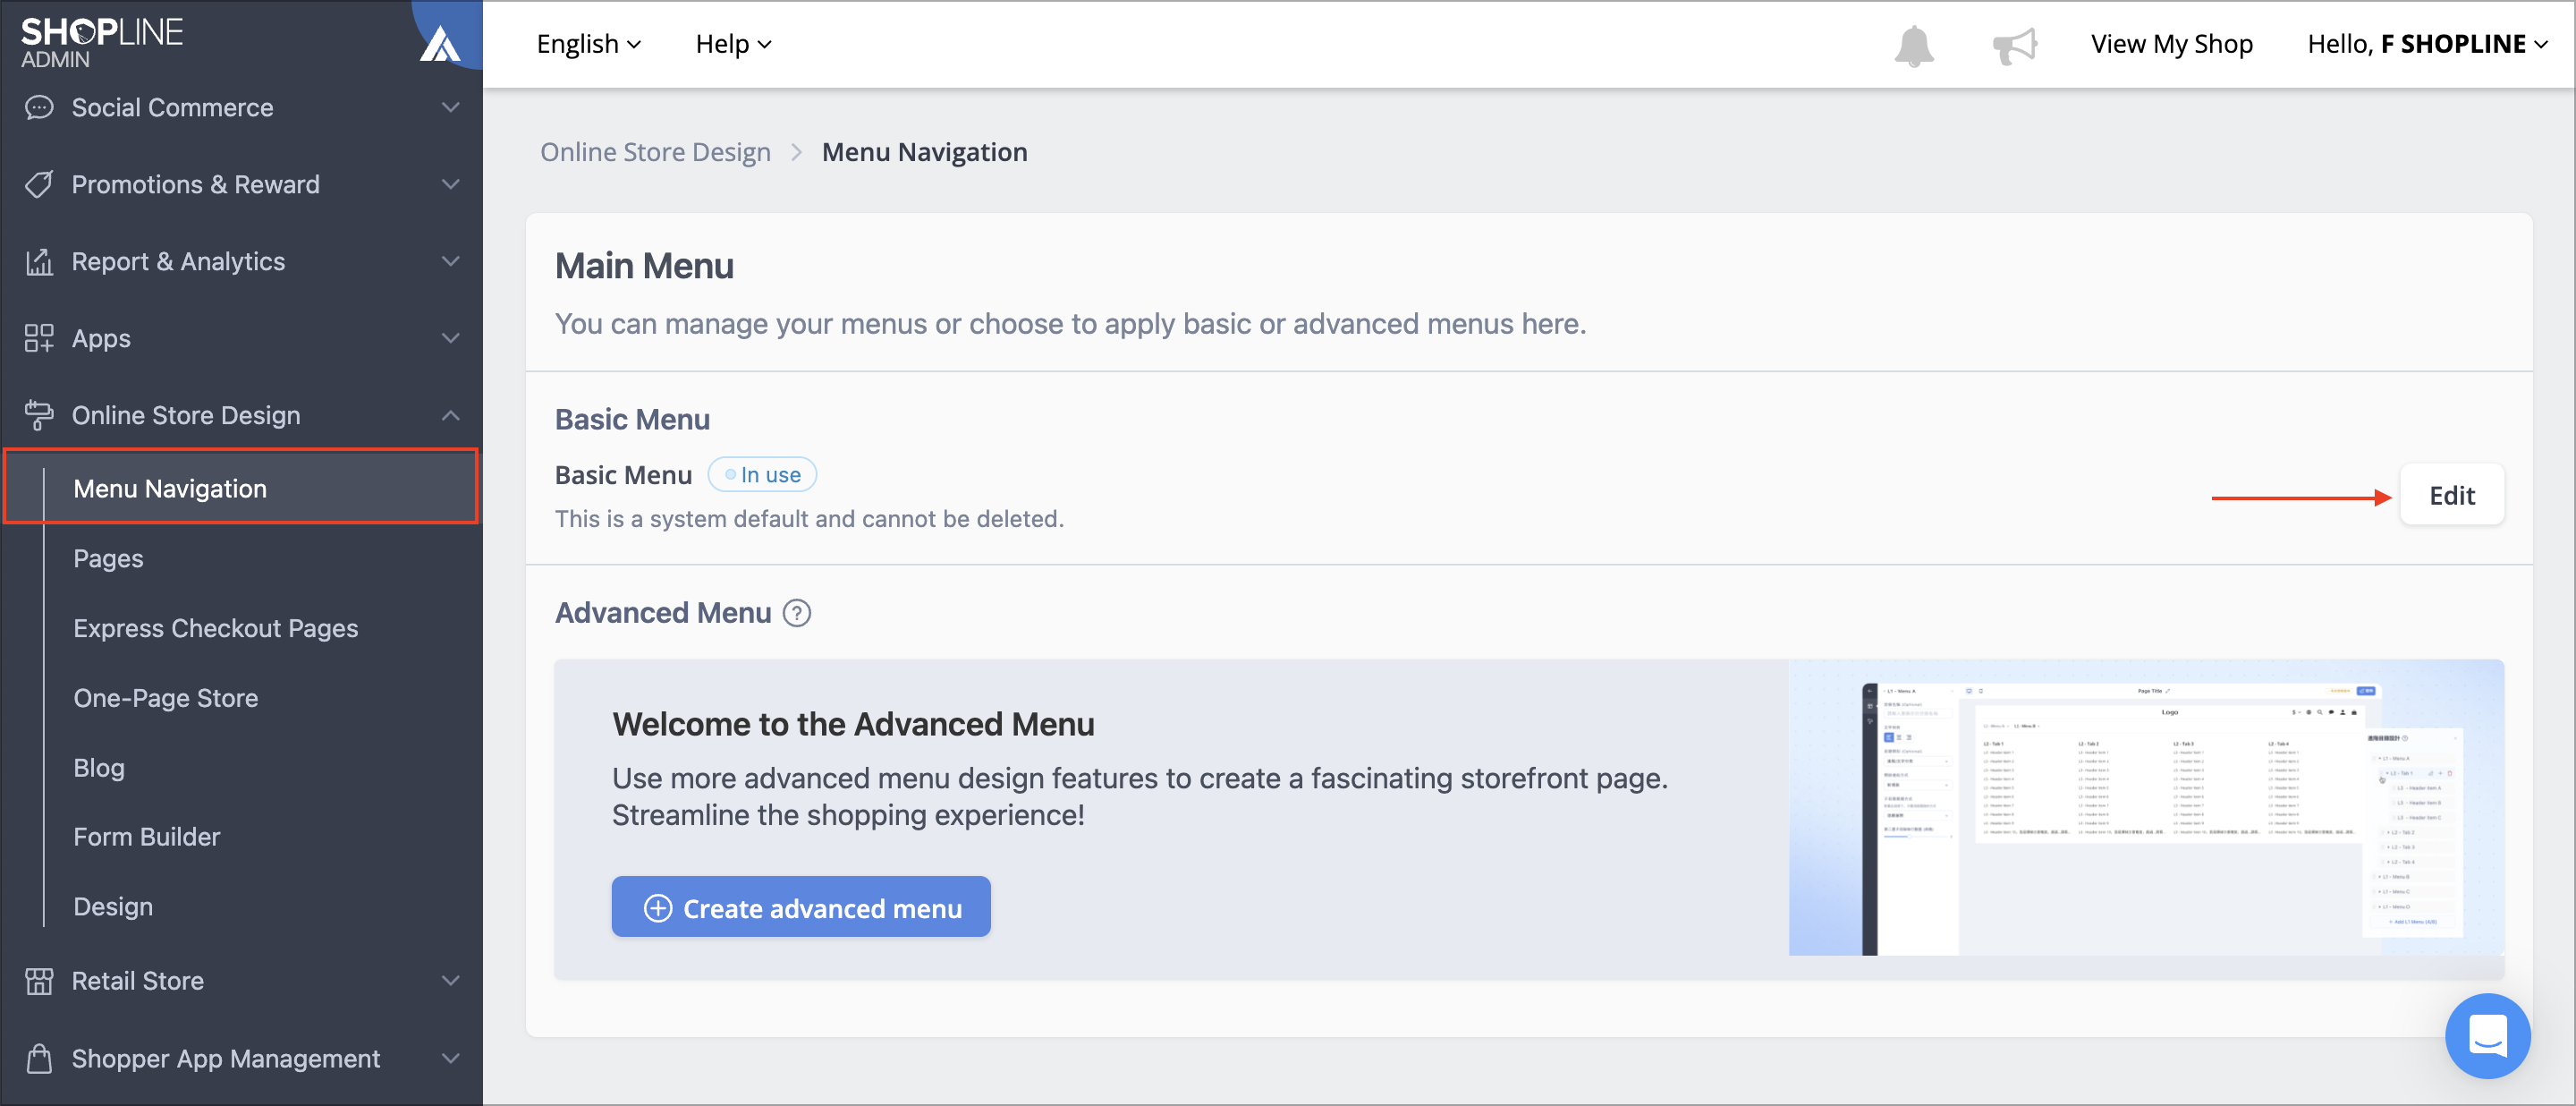Click the Report & Analytics chart icon

39,261
